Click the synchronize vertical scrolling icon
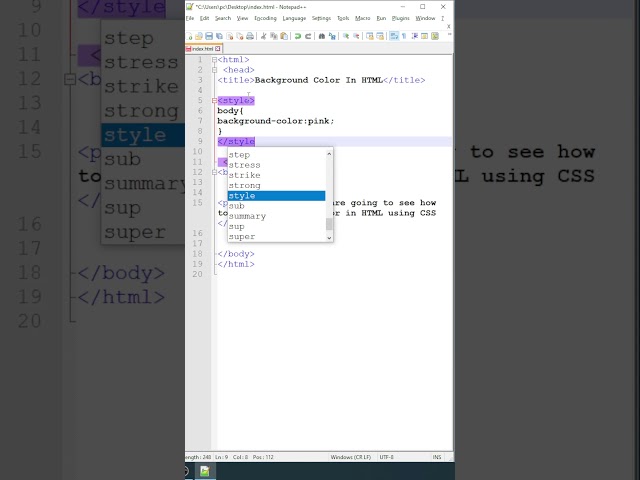This screenshot has height=480, width=640. 370,36
